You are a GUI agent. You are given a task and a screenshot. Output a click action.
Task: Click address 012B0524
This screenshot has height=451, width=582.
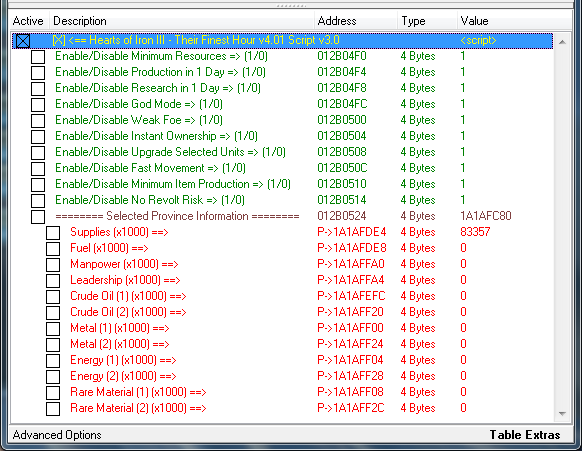pos(342,216)
